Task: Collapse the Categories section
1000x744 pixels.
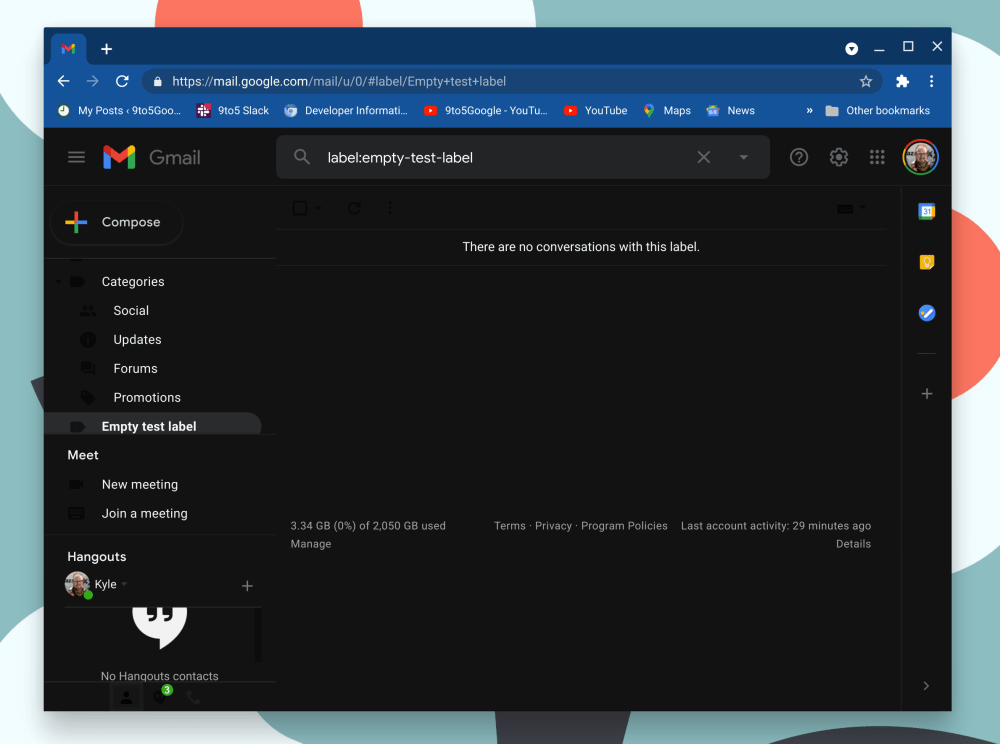Action: tap(58, 282)
